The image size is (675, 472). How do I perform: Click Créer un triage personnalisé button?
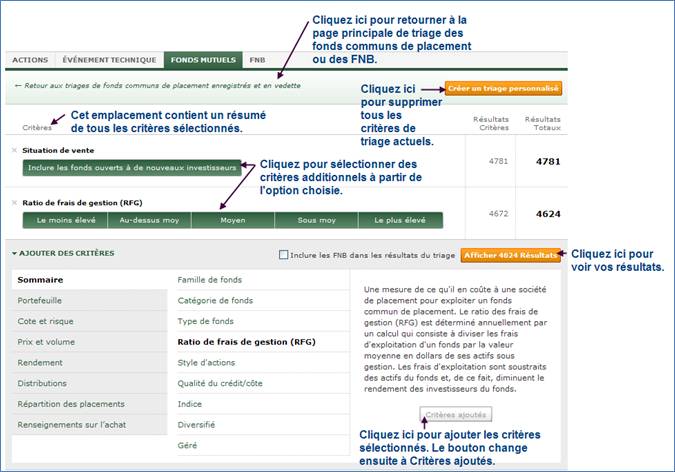(503, 88)
